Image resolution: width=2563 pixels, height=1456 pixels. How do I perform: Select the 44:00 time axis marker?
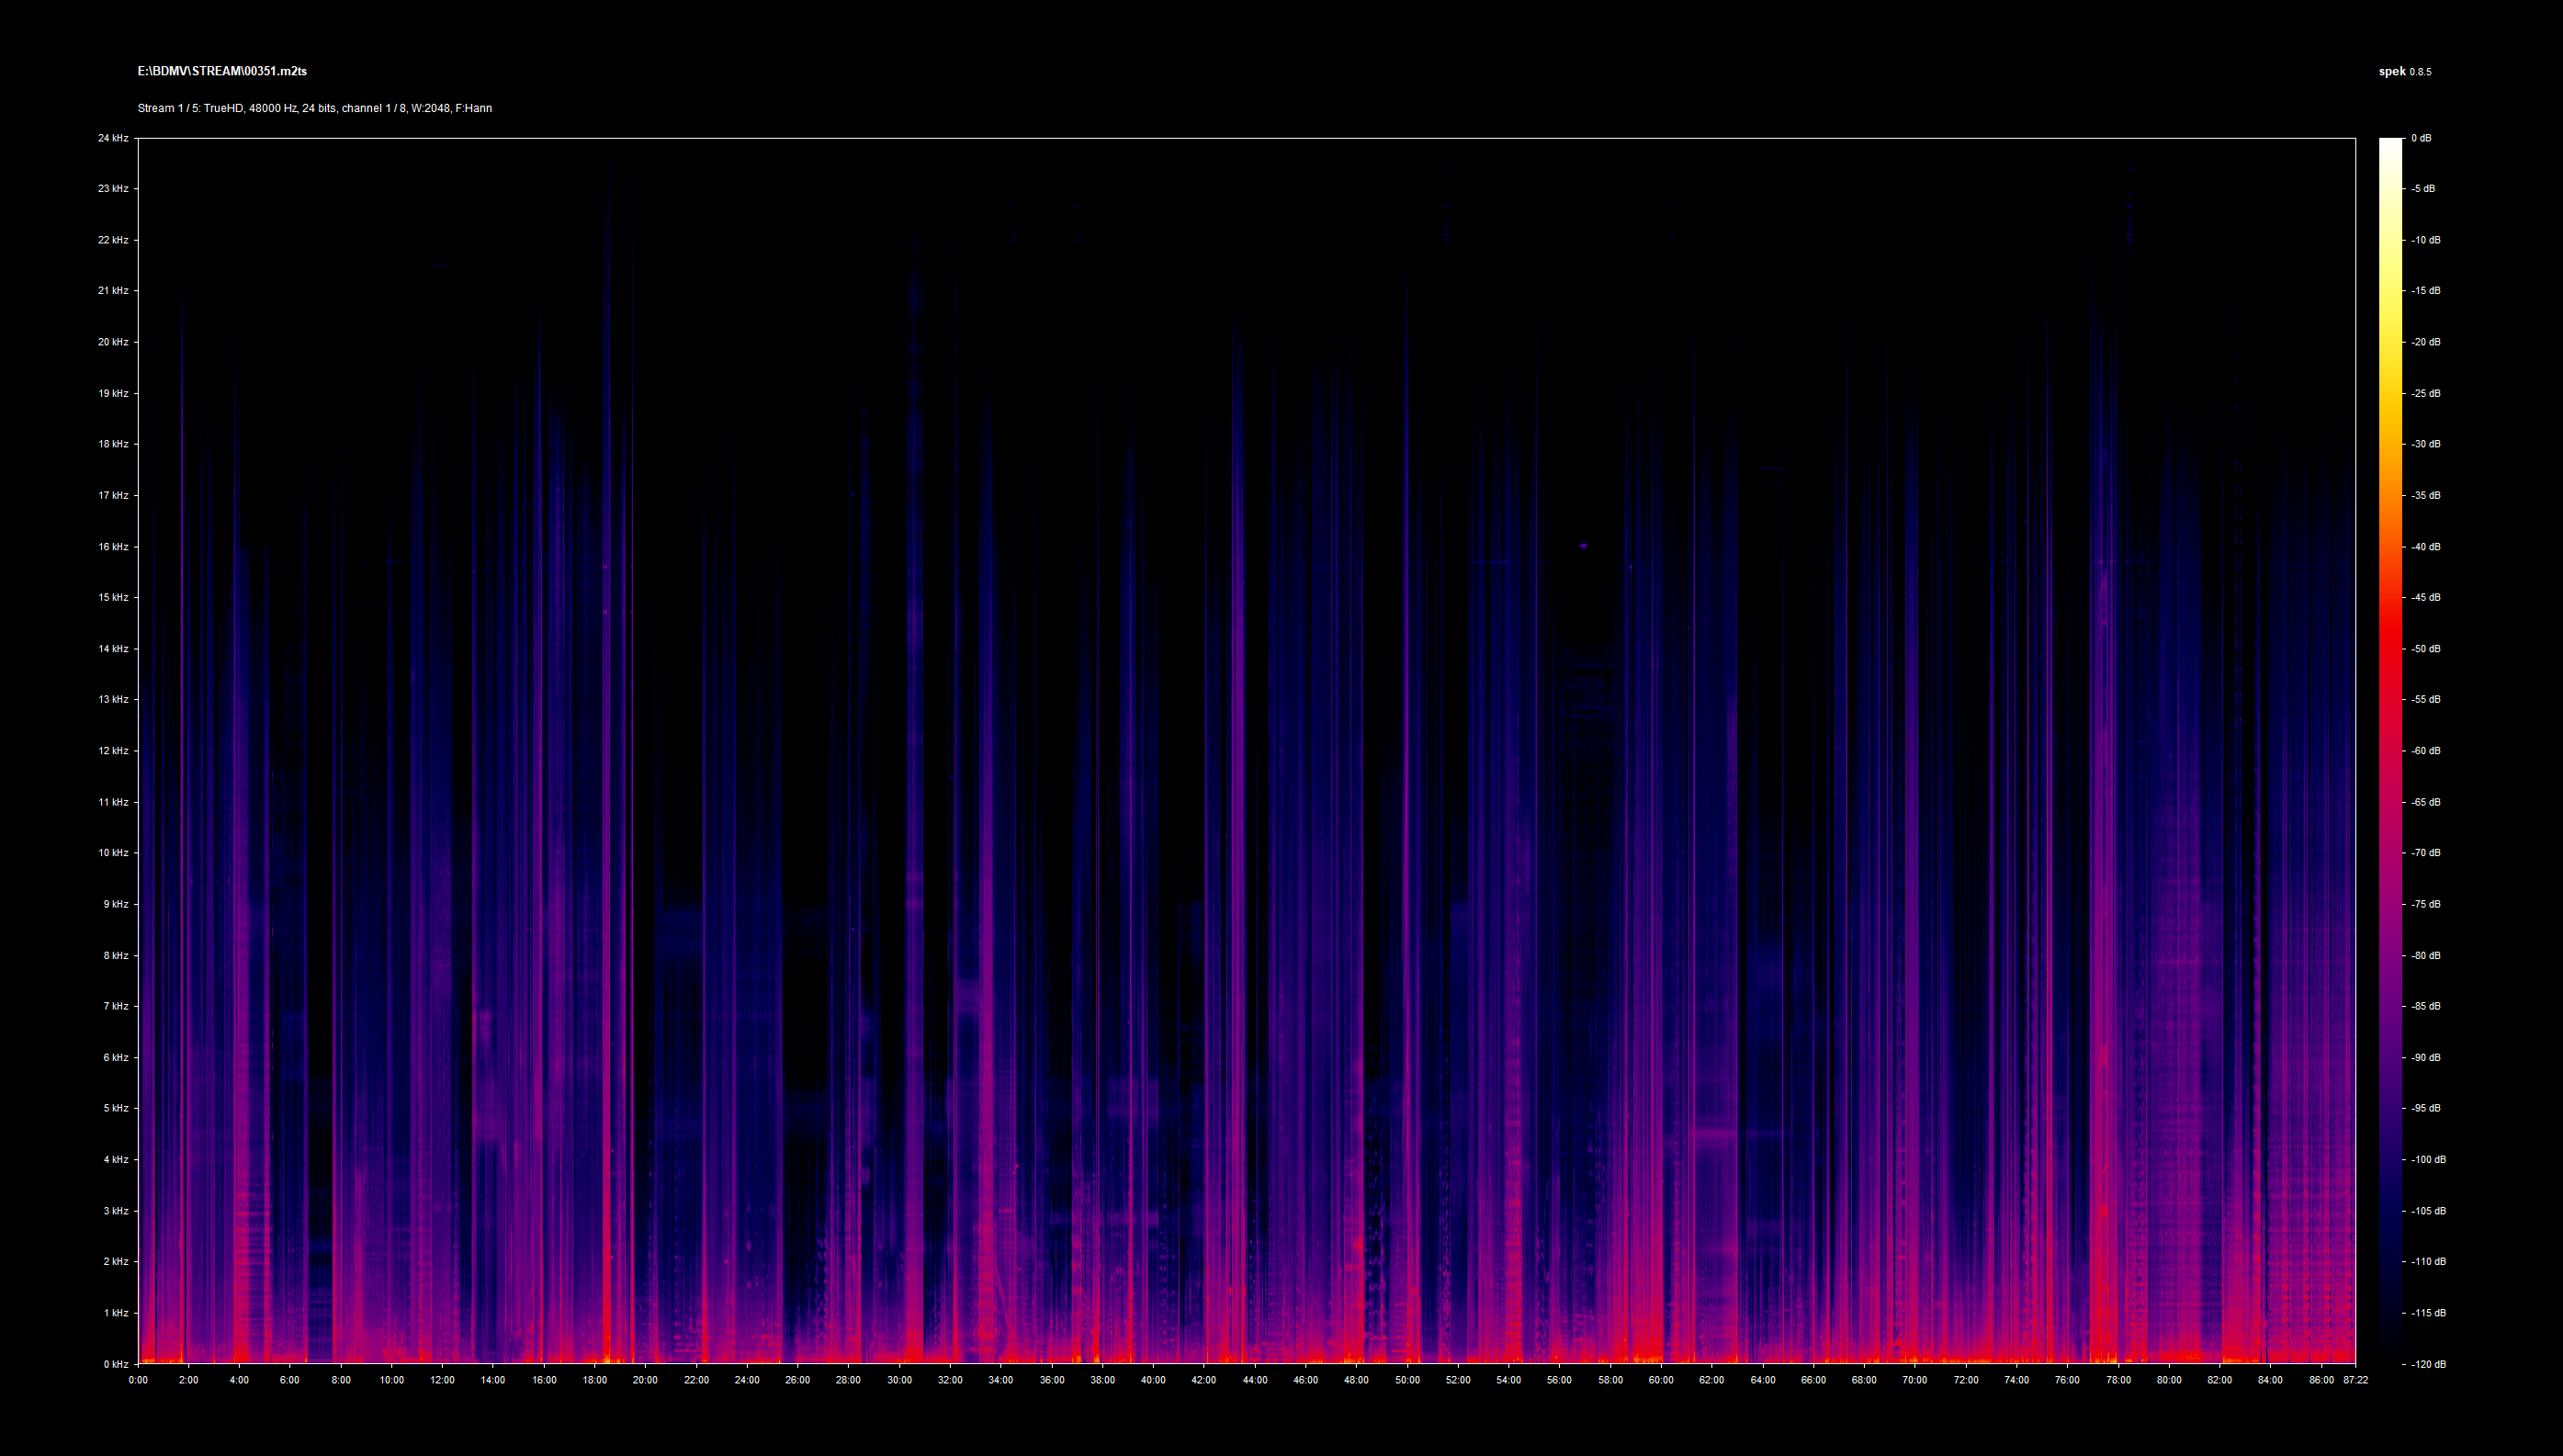point(1255,1380)
